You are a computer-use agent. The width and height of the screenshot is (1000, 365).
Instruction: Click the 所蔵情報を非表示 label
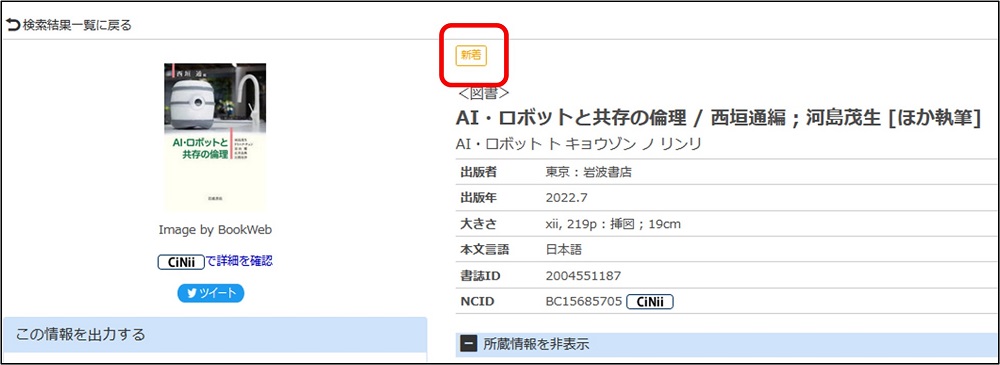click(536, 345)
